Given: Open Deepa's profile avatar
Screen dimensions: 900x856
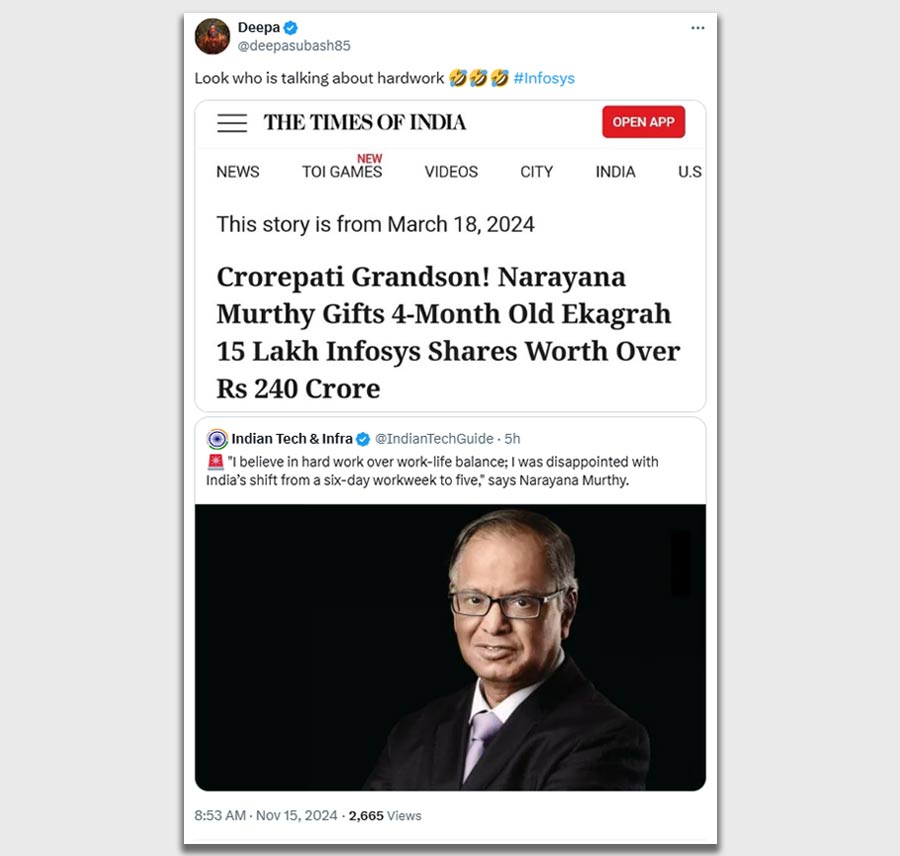Looking at the screenshot, I should (212, 36).
